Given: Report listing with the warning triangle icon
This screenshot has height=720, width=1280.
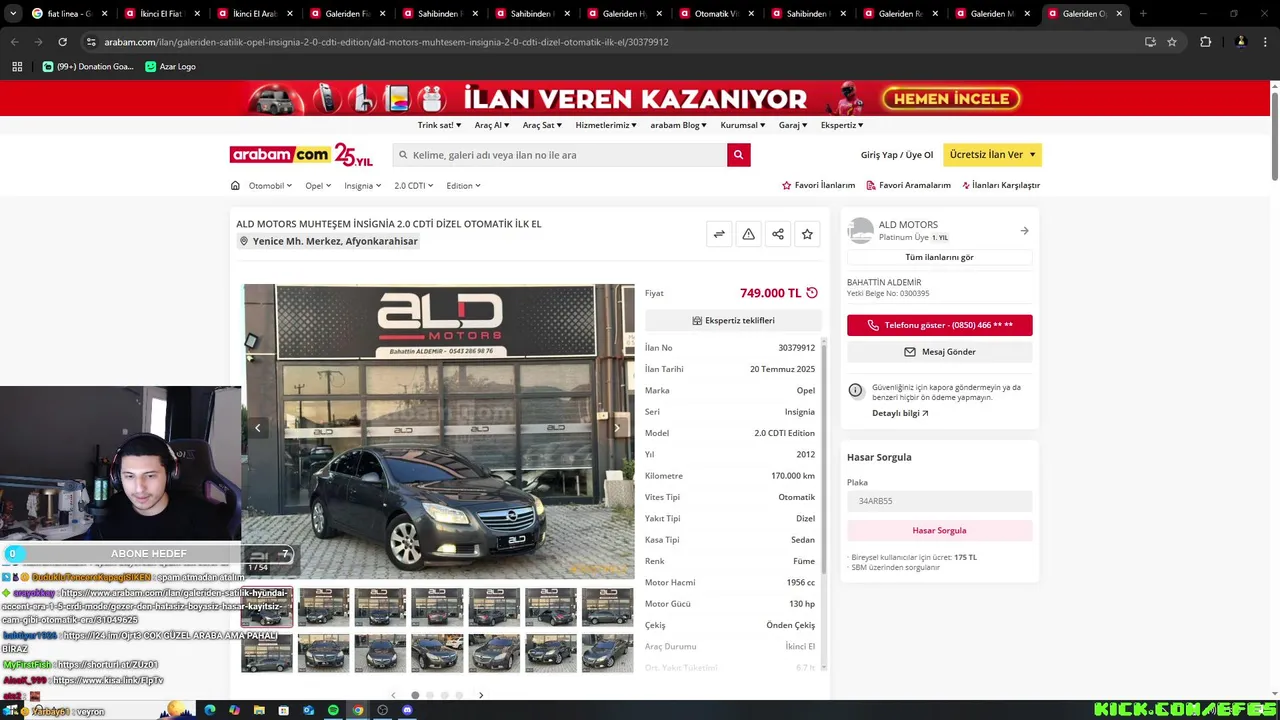Looking at the screenshot, I should pos(748,234).
